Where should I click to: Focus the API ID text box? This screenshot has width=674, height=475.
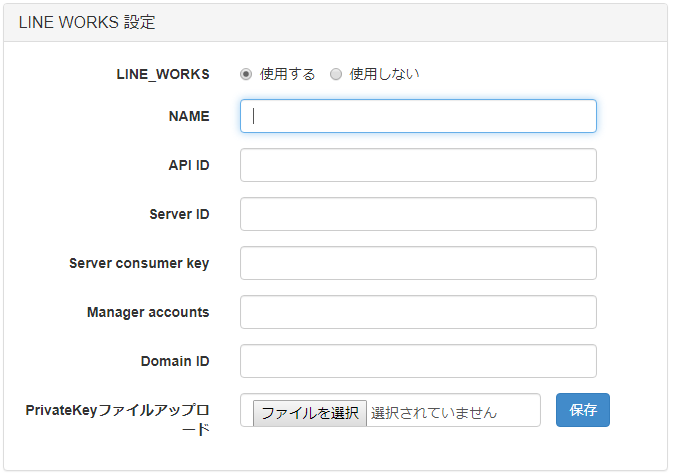(x=418, y=165)
